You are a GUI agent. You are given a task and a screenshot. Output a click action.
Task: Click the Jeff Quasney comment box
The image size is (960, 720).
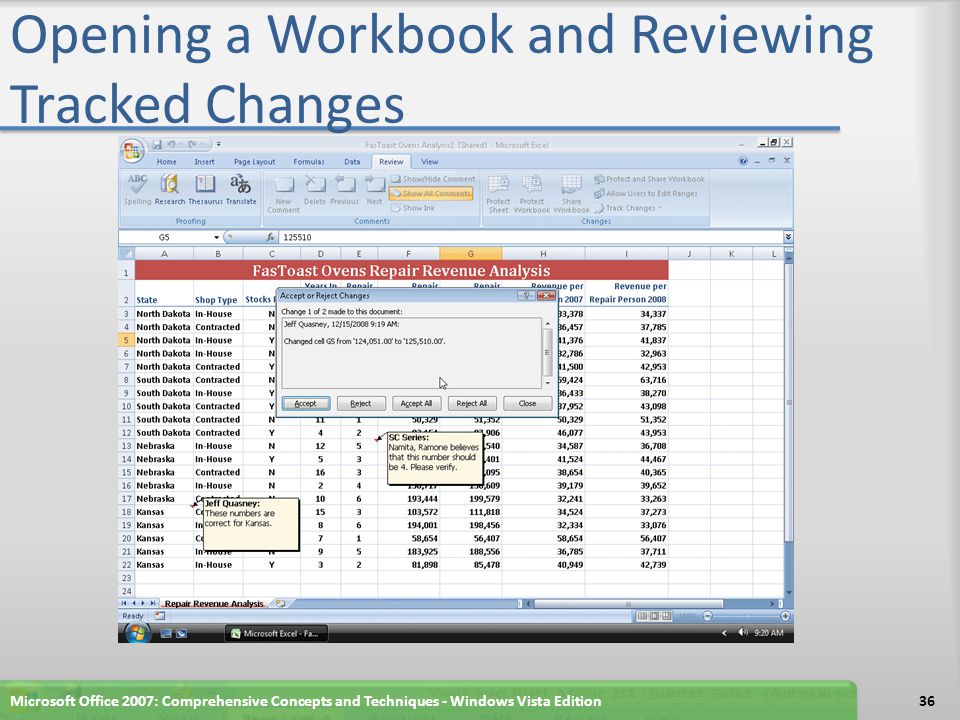(x=250, y=524)
